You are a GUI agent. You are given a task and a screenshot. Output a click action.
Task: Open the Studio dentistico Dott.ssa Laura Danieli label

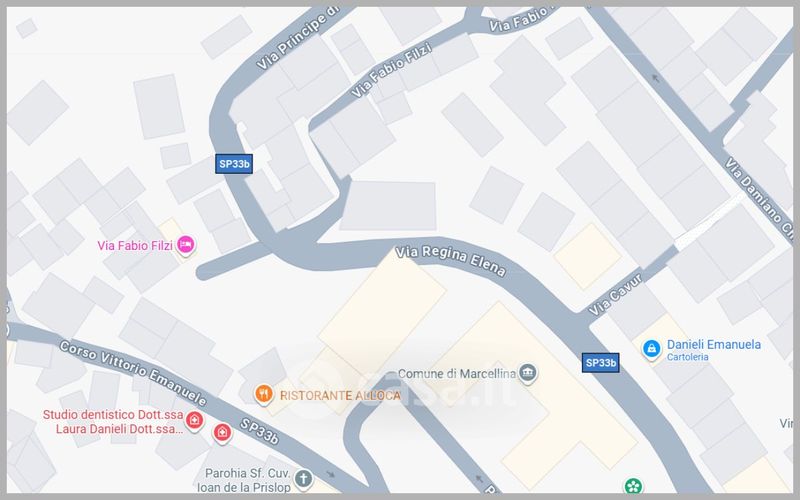(x=113, y=421)
